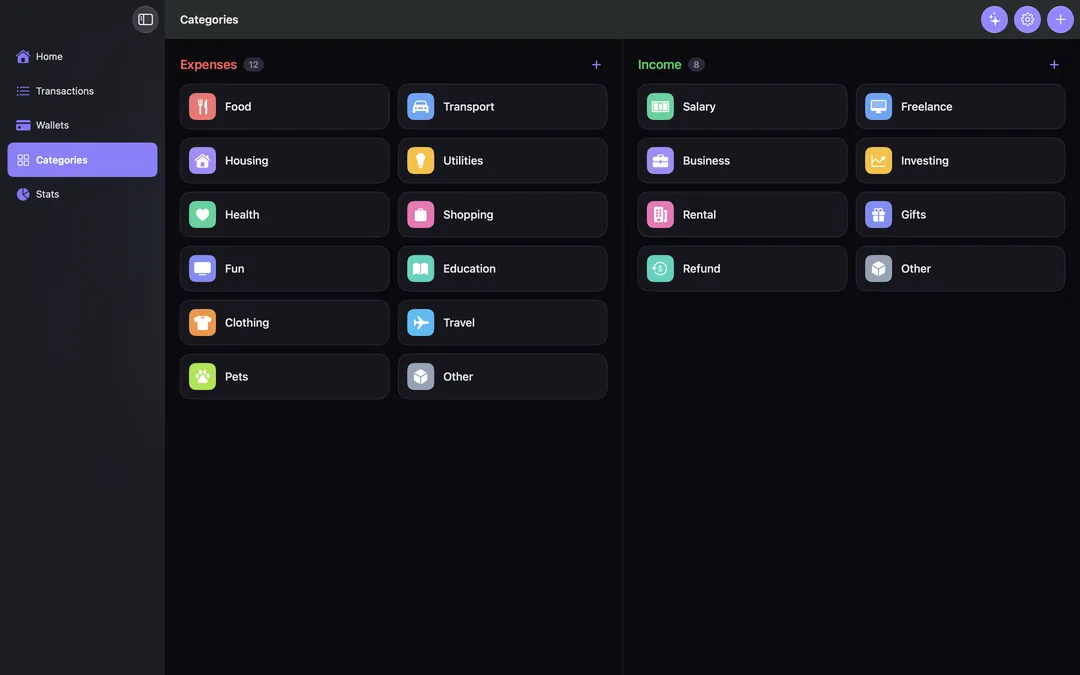
Task: Click the Categories page title
Action: tap(209, 19)
